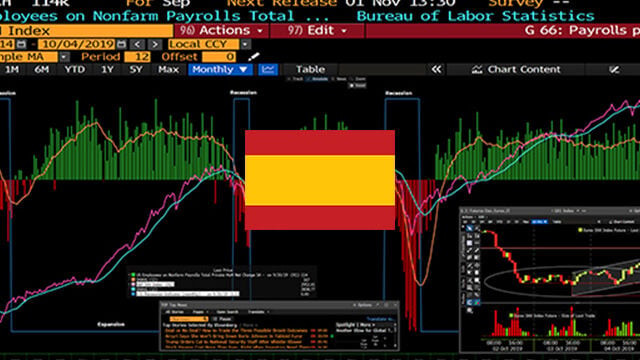Open Options menu in Top News window
Screen dimensions: 640x360
click(x=363, y=305)
